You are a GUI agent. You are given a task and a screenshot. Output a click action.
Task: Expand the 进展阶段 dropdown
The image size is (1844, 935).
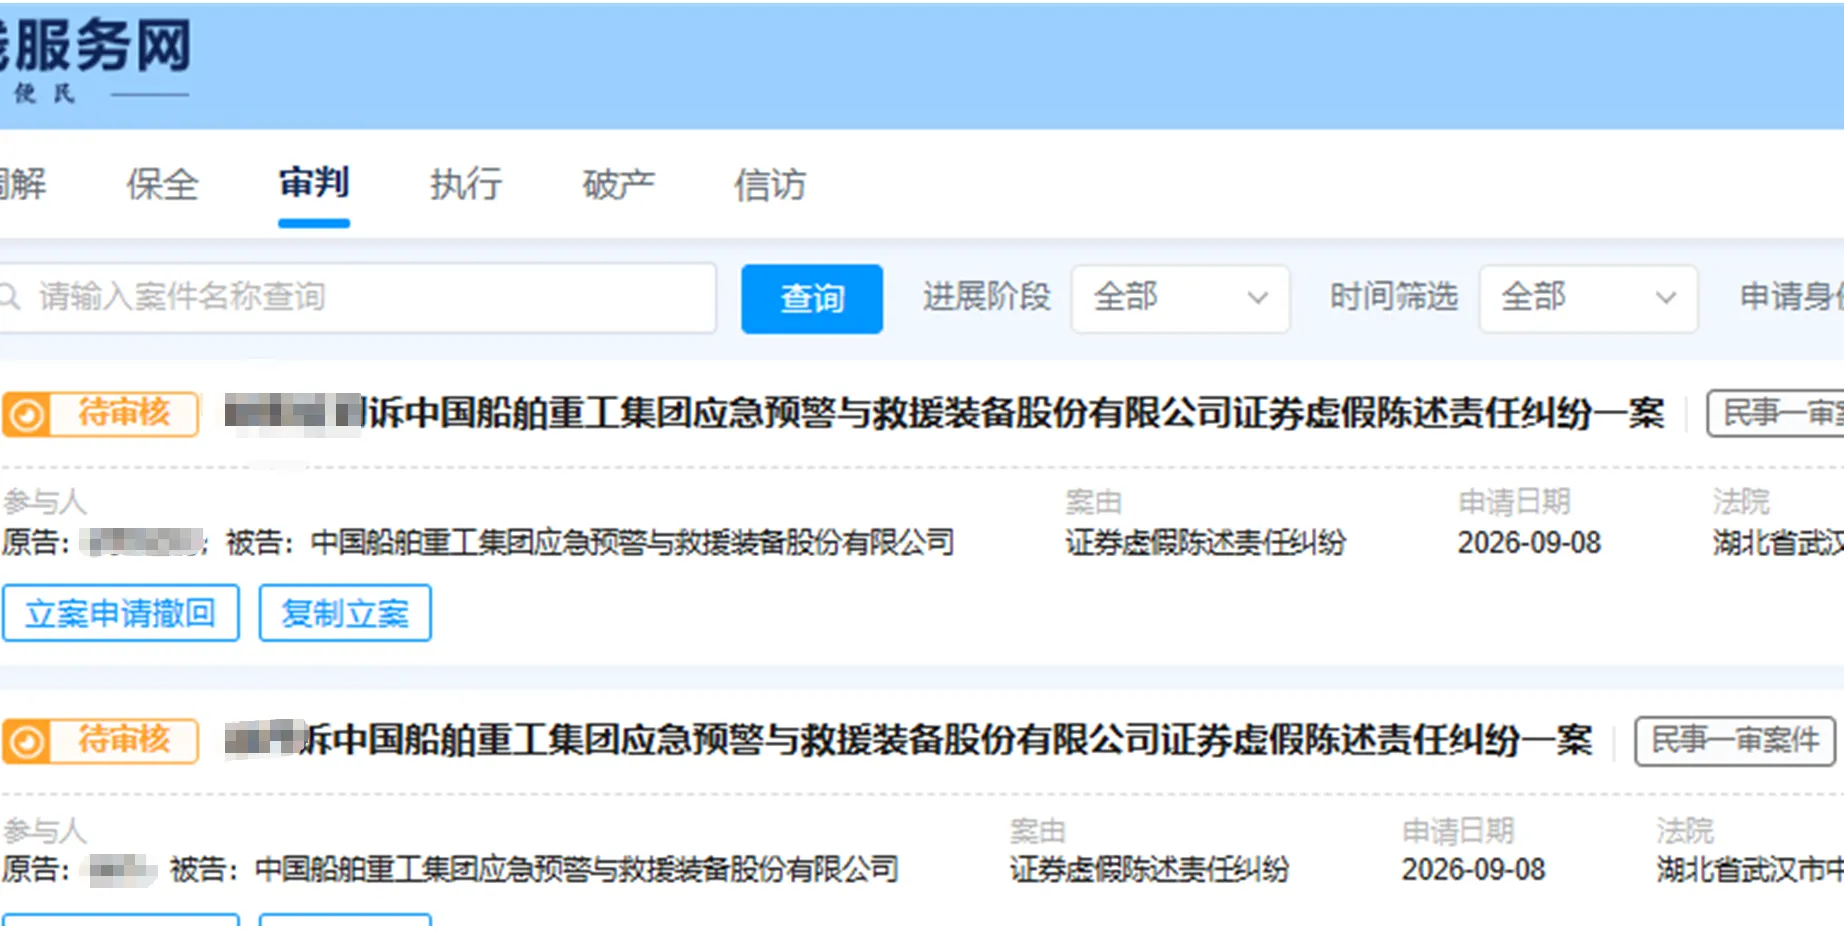(x=1180, y=298)
